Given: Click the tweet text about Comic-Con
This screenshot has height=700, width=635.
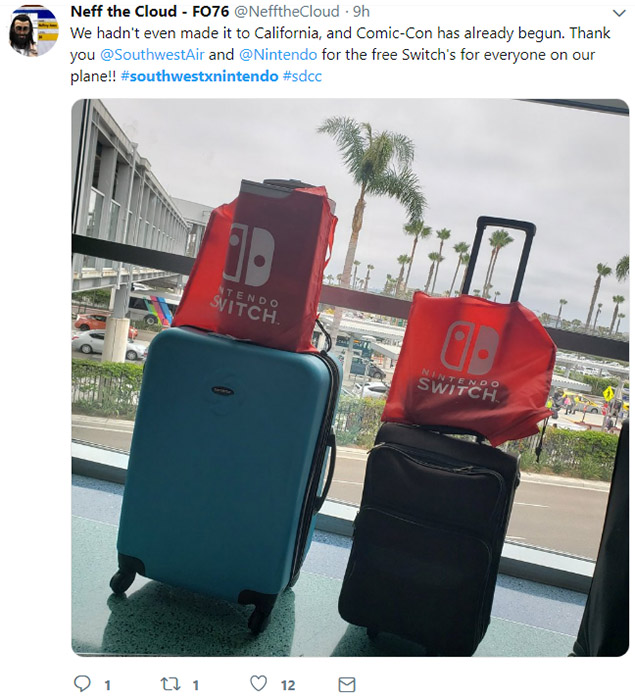Looking at the screenshot, I should point(340,54).
